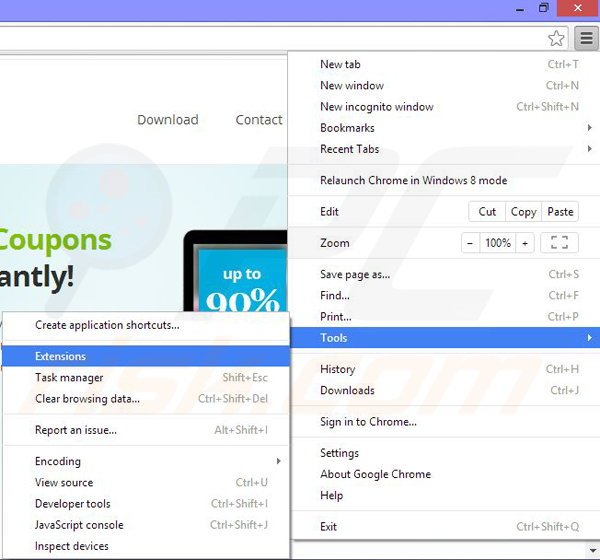Minimize the Chrome window
Screen dimensions: 600x560
click(x=520, y=9)
